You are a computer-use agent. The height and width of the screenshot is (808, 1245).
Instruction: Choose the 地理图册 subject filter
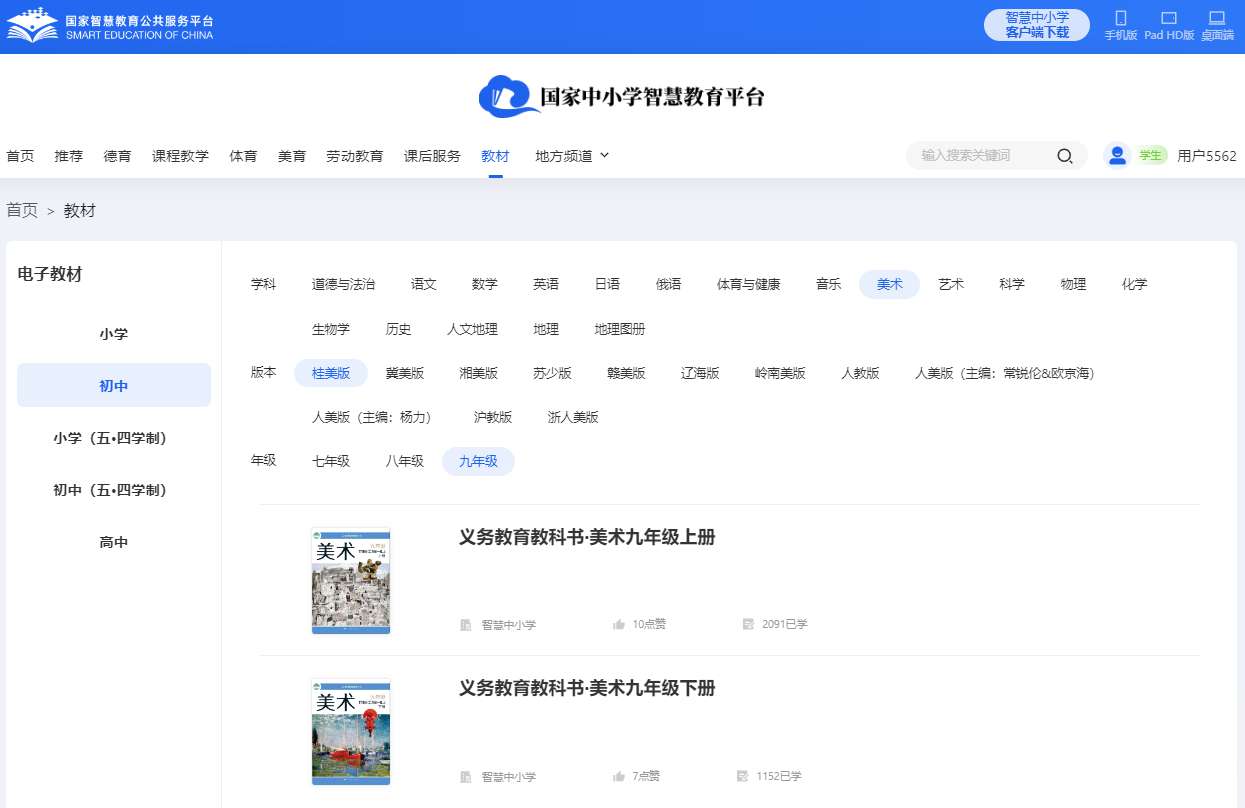[620, 329]
